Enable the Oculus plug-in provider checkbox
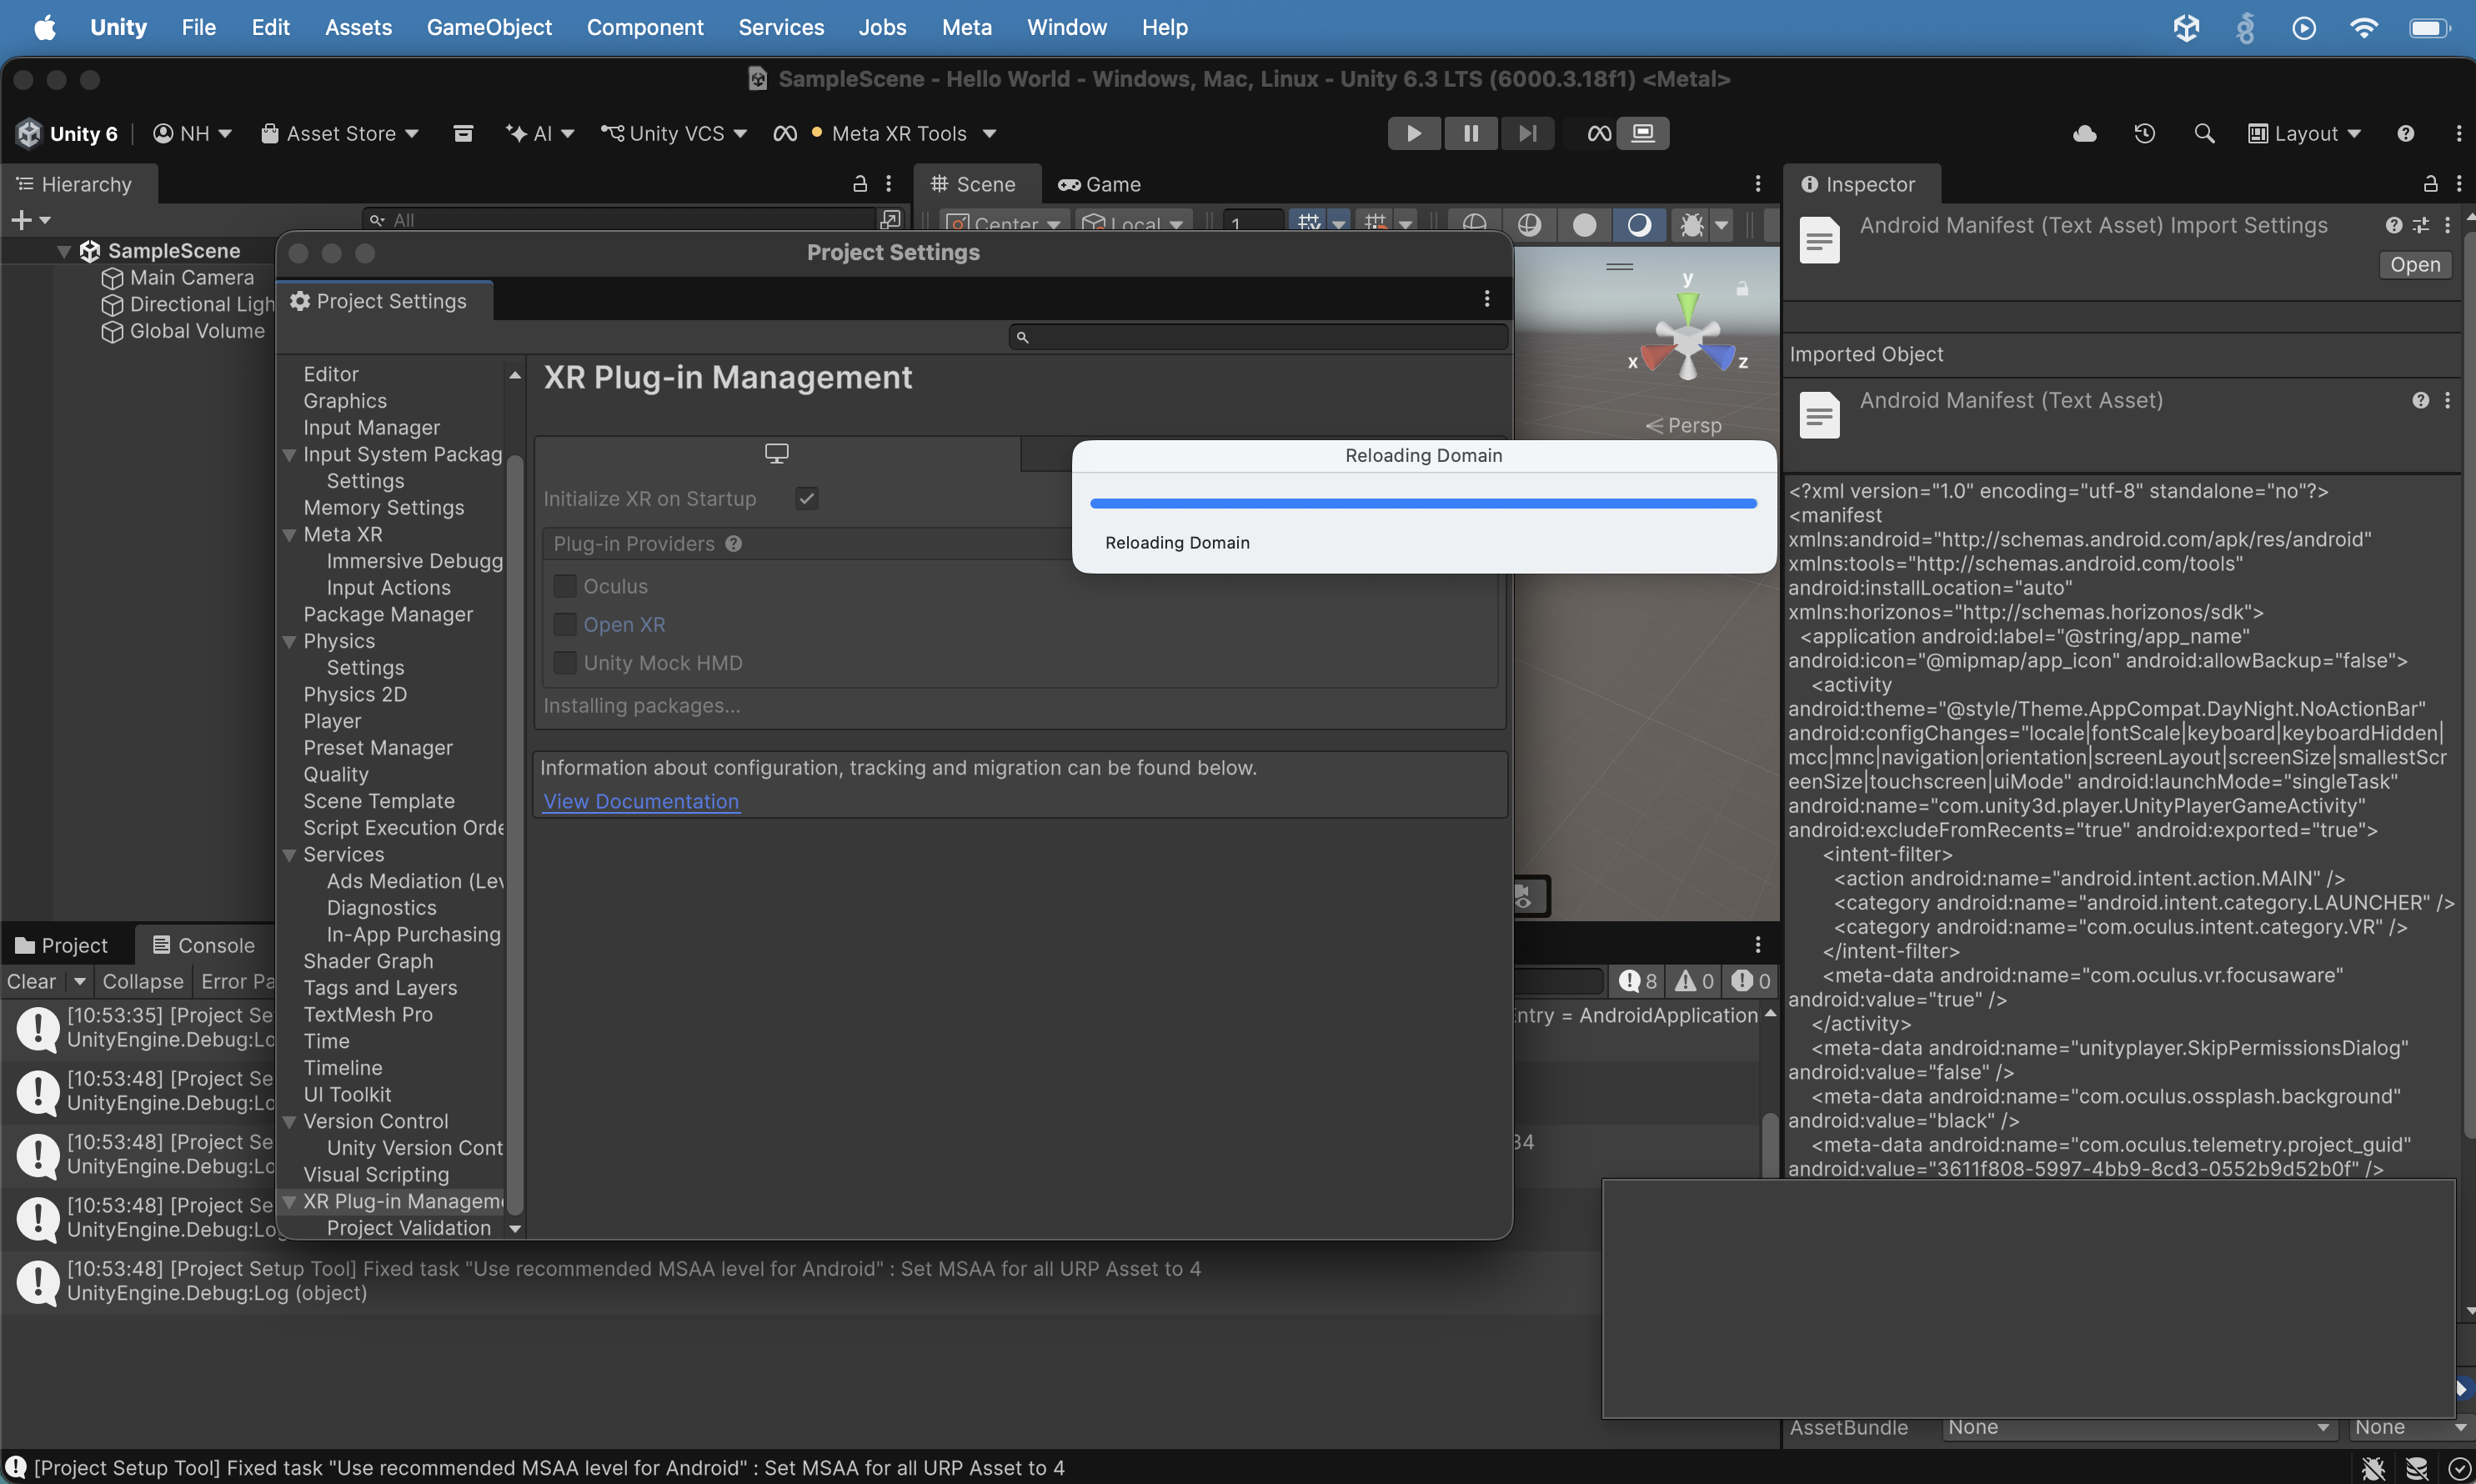 point(565,586)
